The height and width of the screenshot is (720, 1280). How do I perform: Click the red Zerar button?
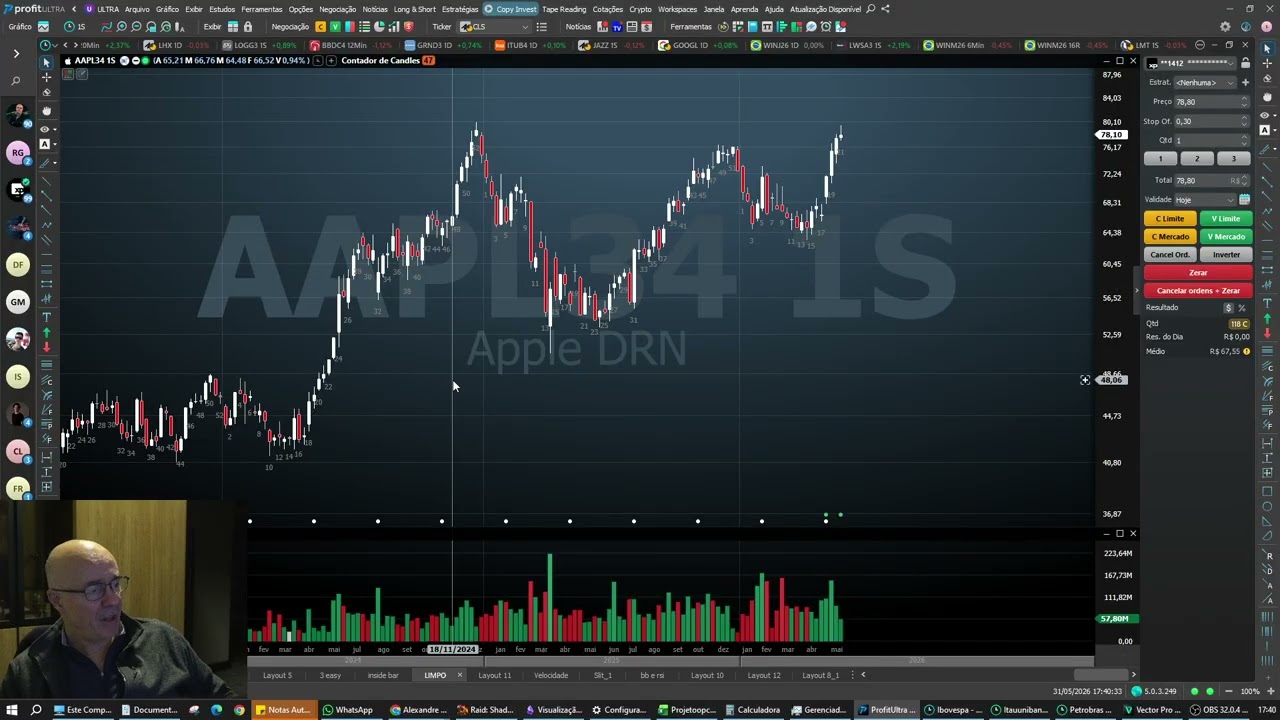click(x=1198, y=273)
